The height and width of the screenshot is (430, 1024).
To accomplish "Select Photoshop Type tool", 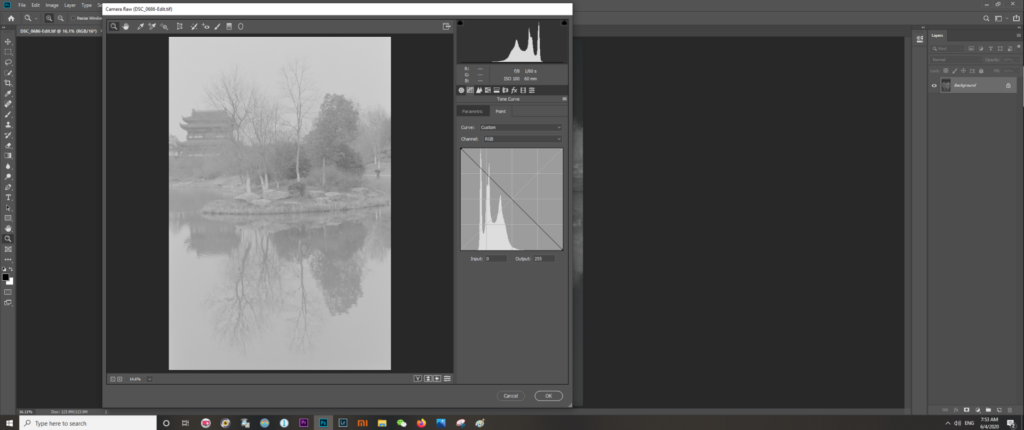I will [x=8, y=197].
